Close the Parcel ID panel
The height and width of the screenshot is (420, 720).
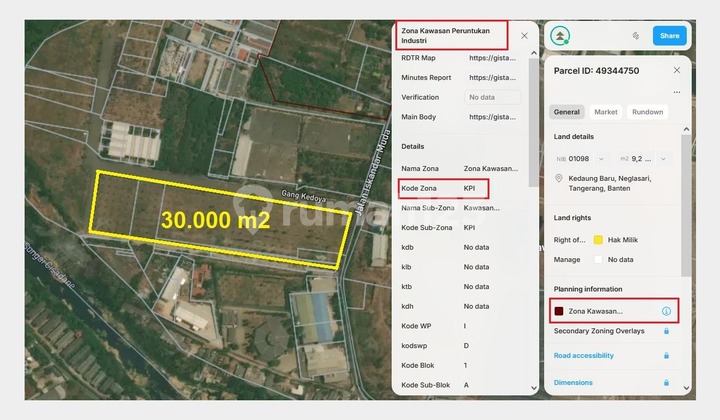pyautogui.click(x=677, y=70)
